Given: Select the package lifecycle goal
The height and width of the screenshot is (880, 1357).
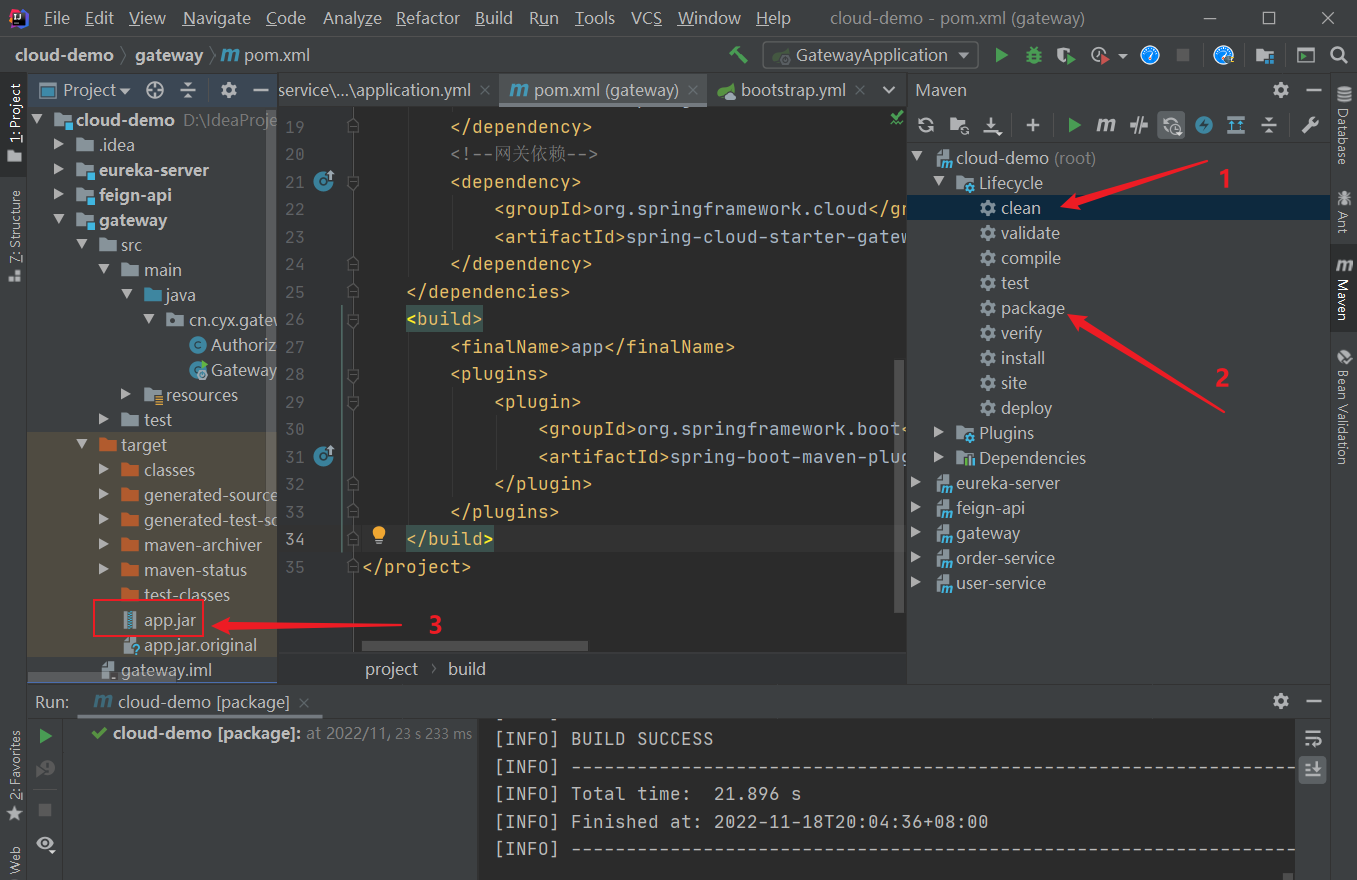Looking at the screenshot, I should (1032, 308).
